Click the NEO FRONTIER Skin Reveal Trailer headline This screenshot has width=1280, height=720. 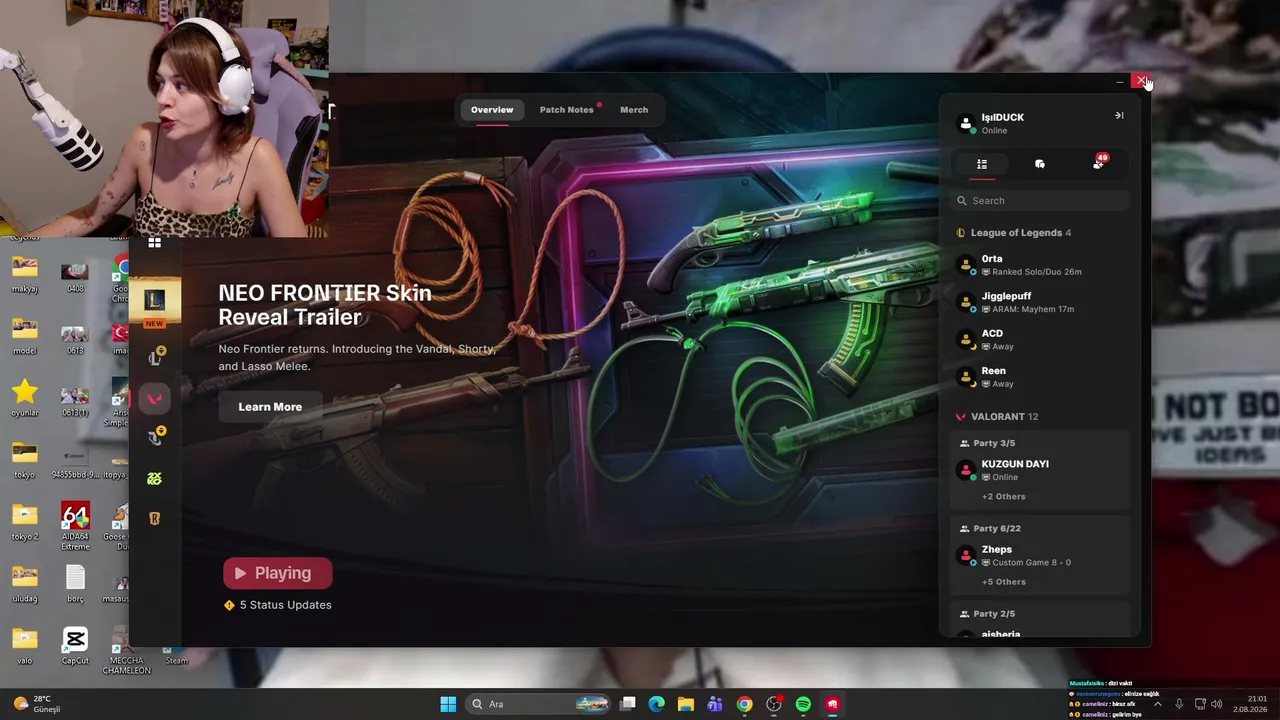tap(325, 305)
